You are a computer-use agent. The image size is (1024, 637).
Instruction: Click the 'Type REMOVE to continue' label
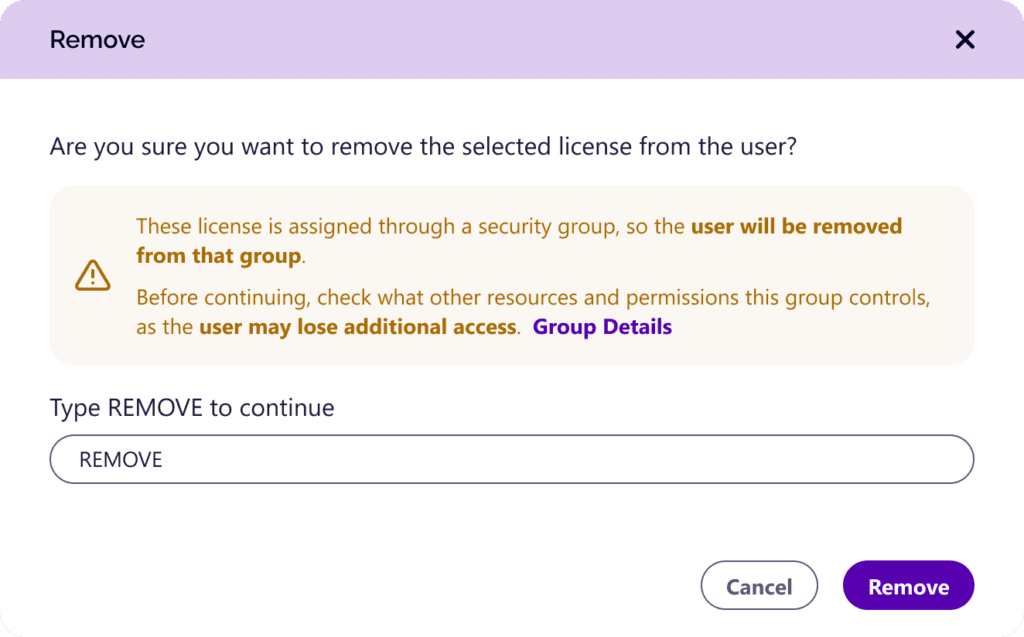(191, 407)
